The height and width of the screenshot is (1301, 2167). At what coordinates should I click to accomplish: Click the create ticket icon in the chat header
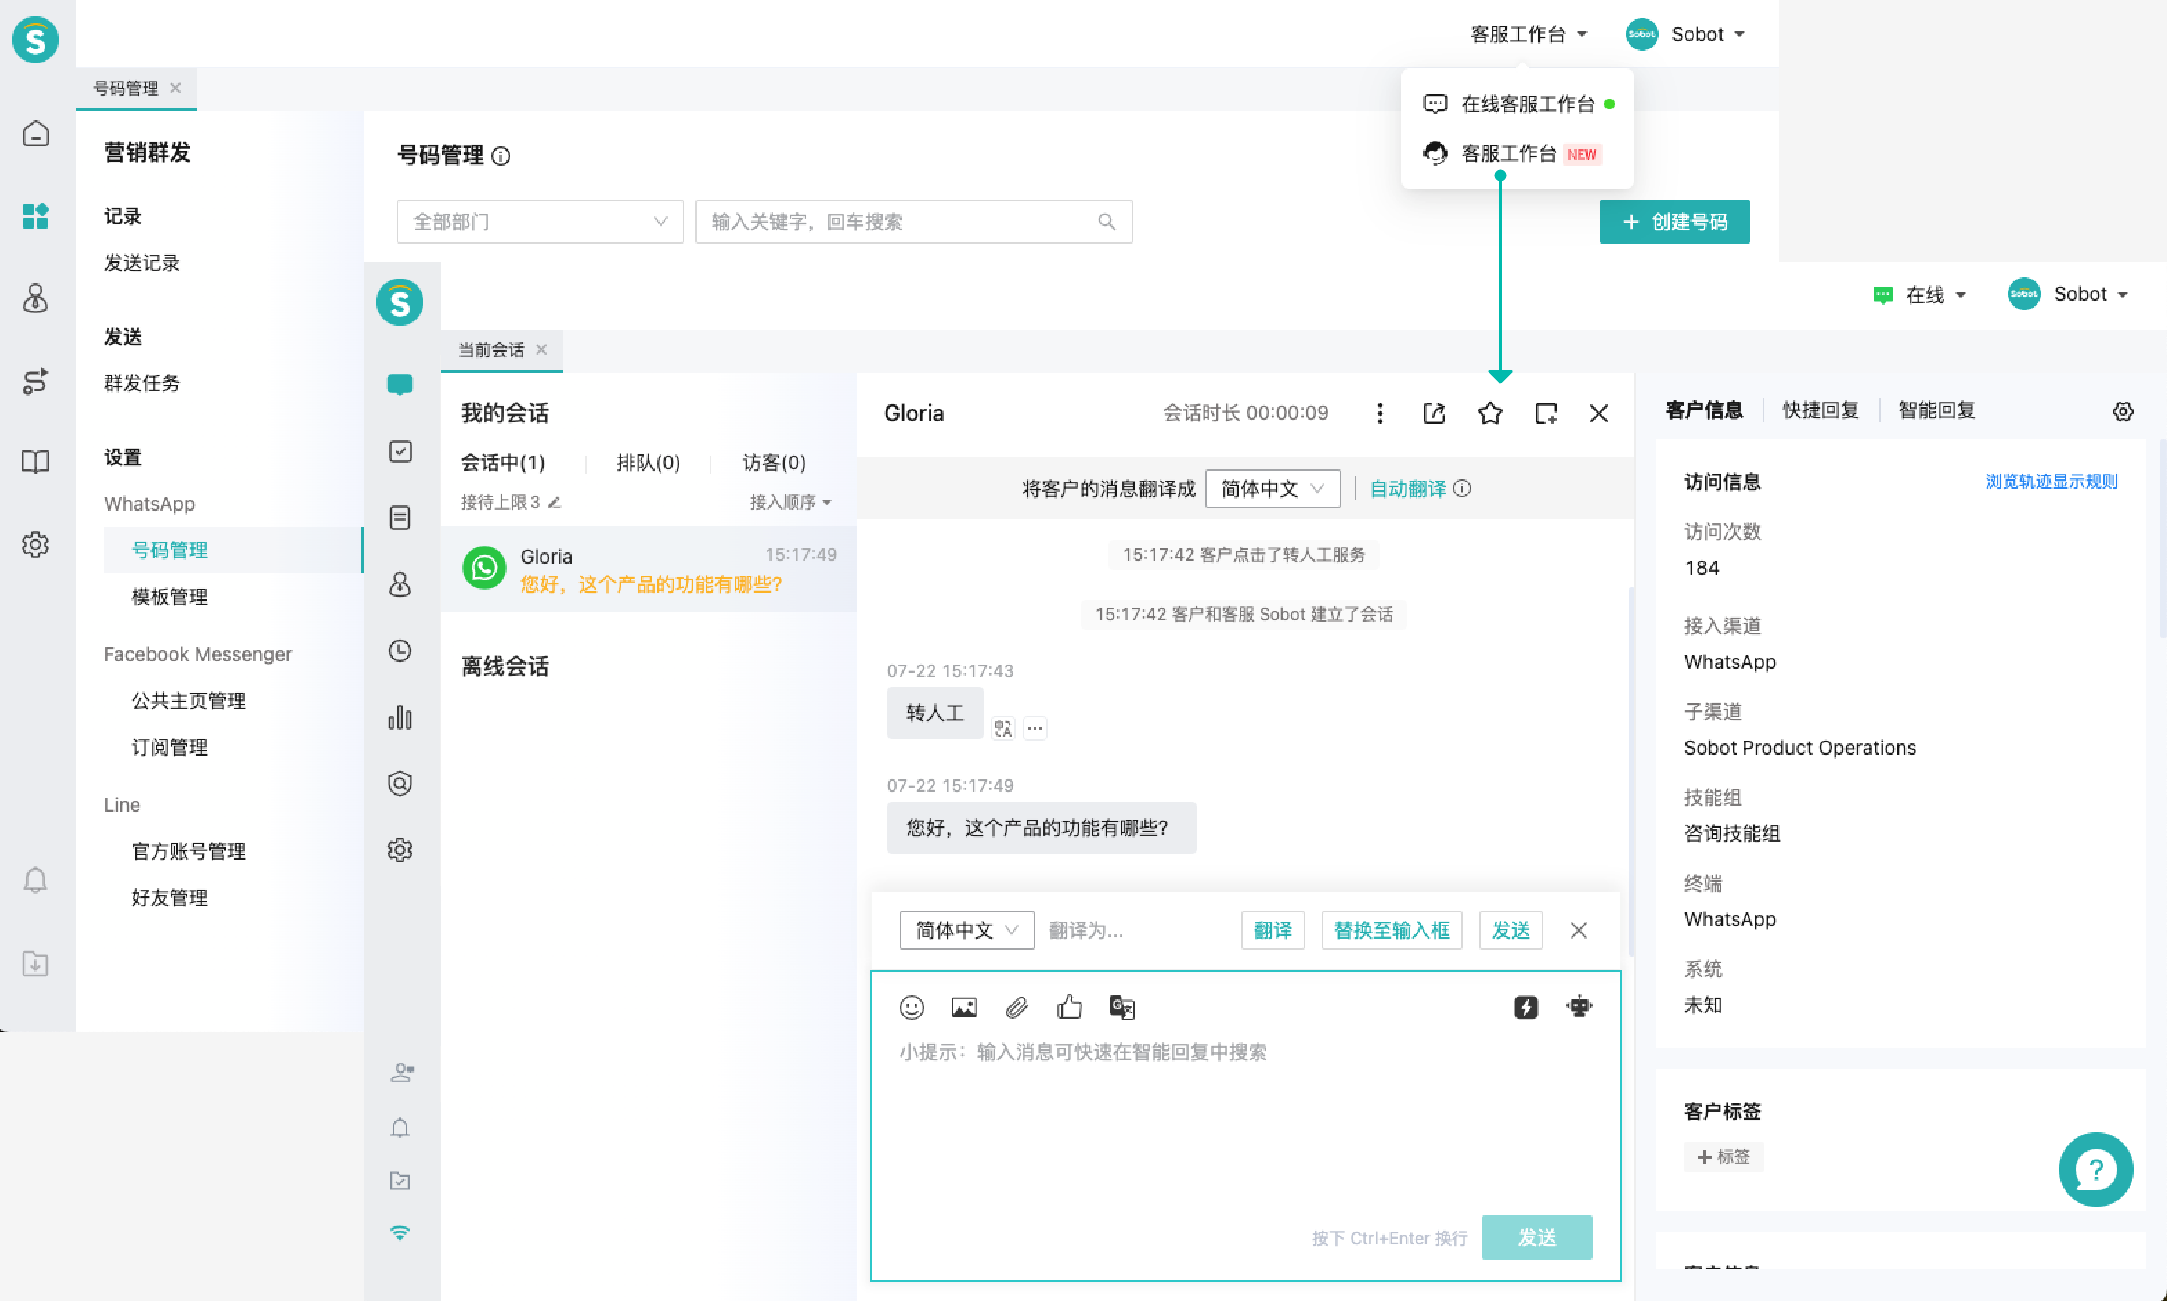1546,414
